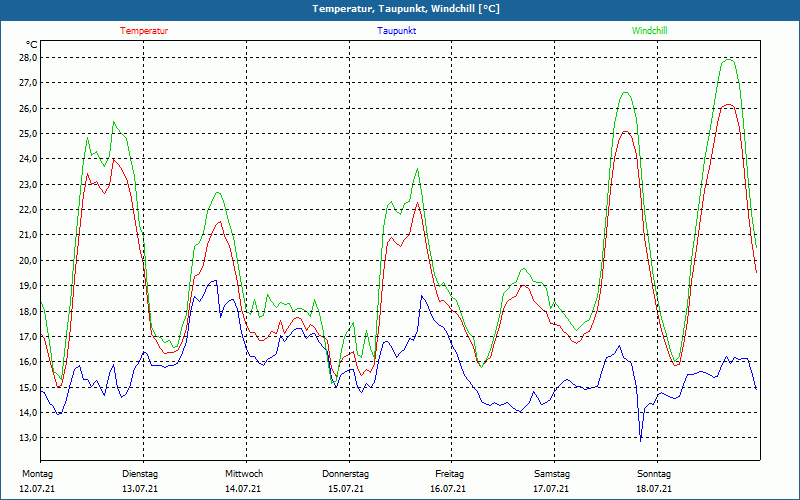The width and height of the screenshot is (800, 500).
Task: Select the blue 'Taupunkt' legend label
Action: [396, 31]
